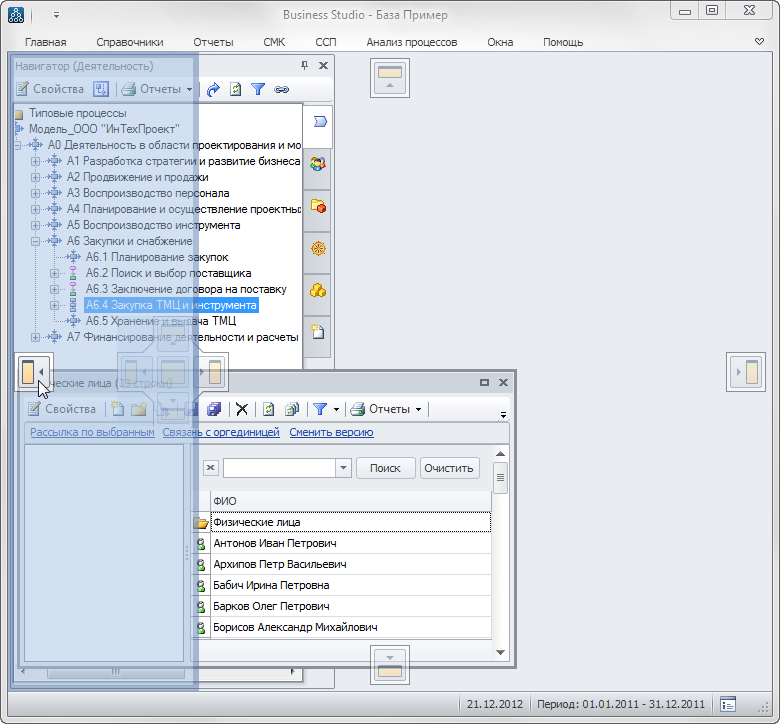Click the list's vertical scrollbar thumb
This screenshot has height=724, width=780.
tap(500, 477)
